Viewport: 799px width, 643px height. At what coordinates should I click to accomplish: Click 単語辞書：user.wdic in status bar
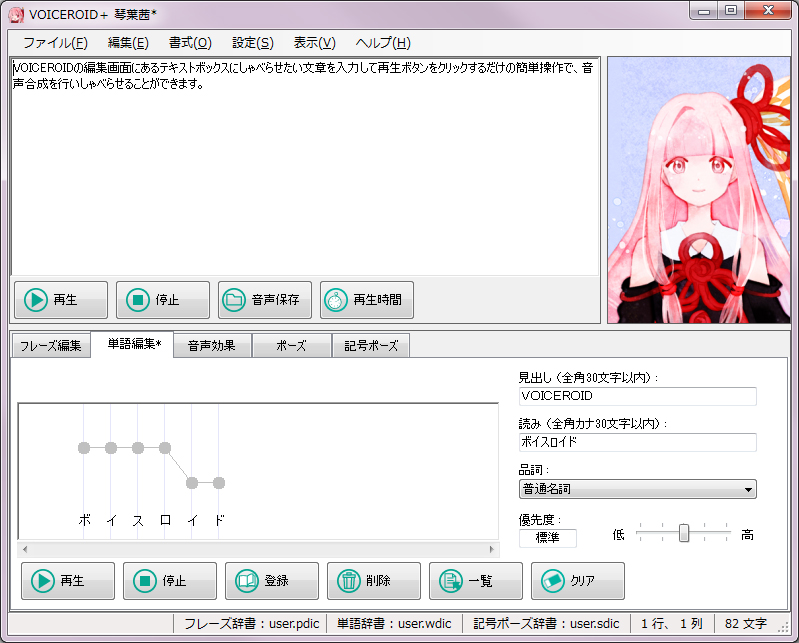click(394, 624)
